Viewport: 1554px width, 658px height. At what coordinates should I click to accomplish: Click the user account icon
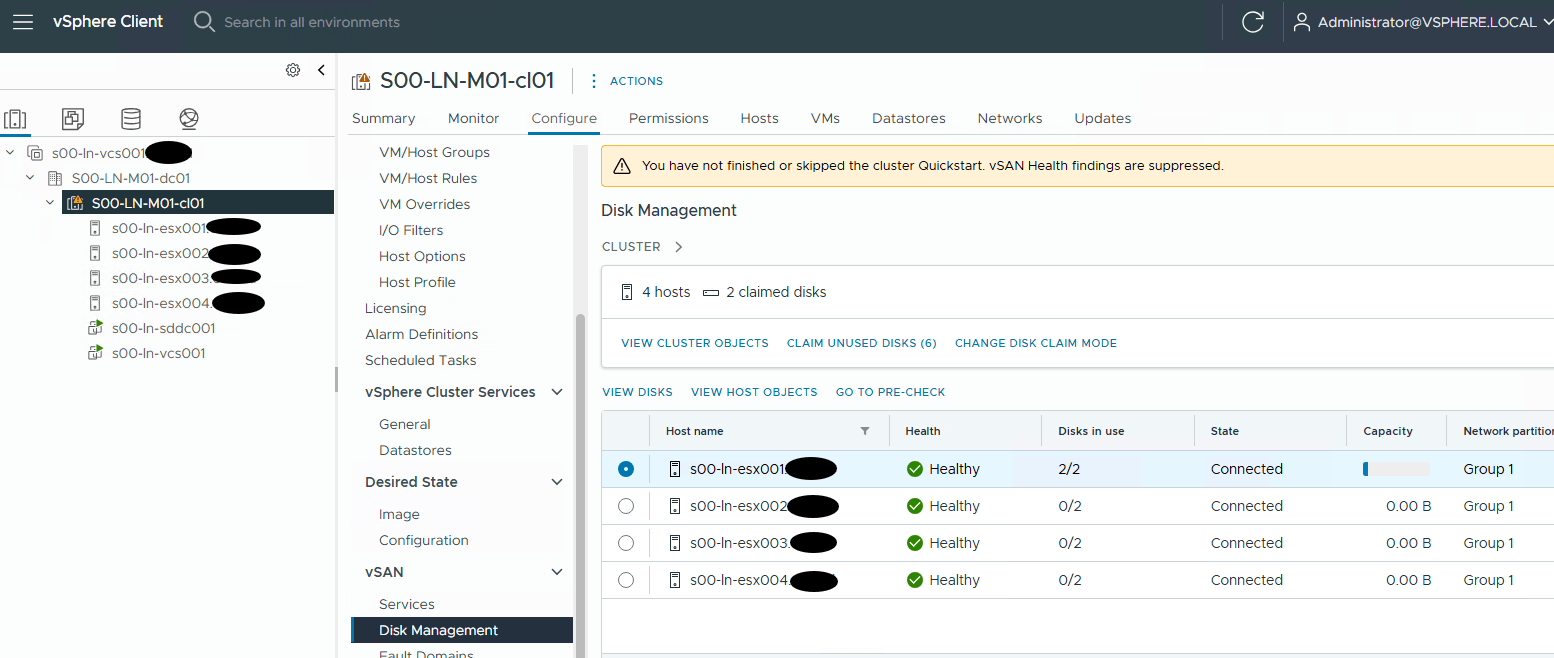click(x=1301, y=22)
